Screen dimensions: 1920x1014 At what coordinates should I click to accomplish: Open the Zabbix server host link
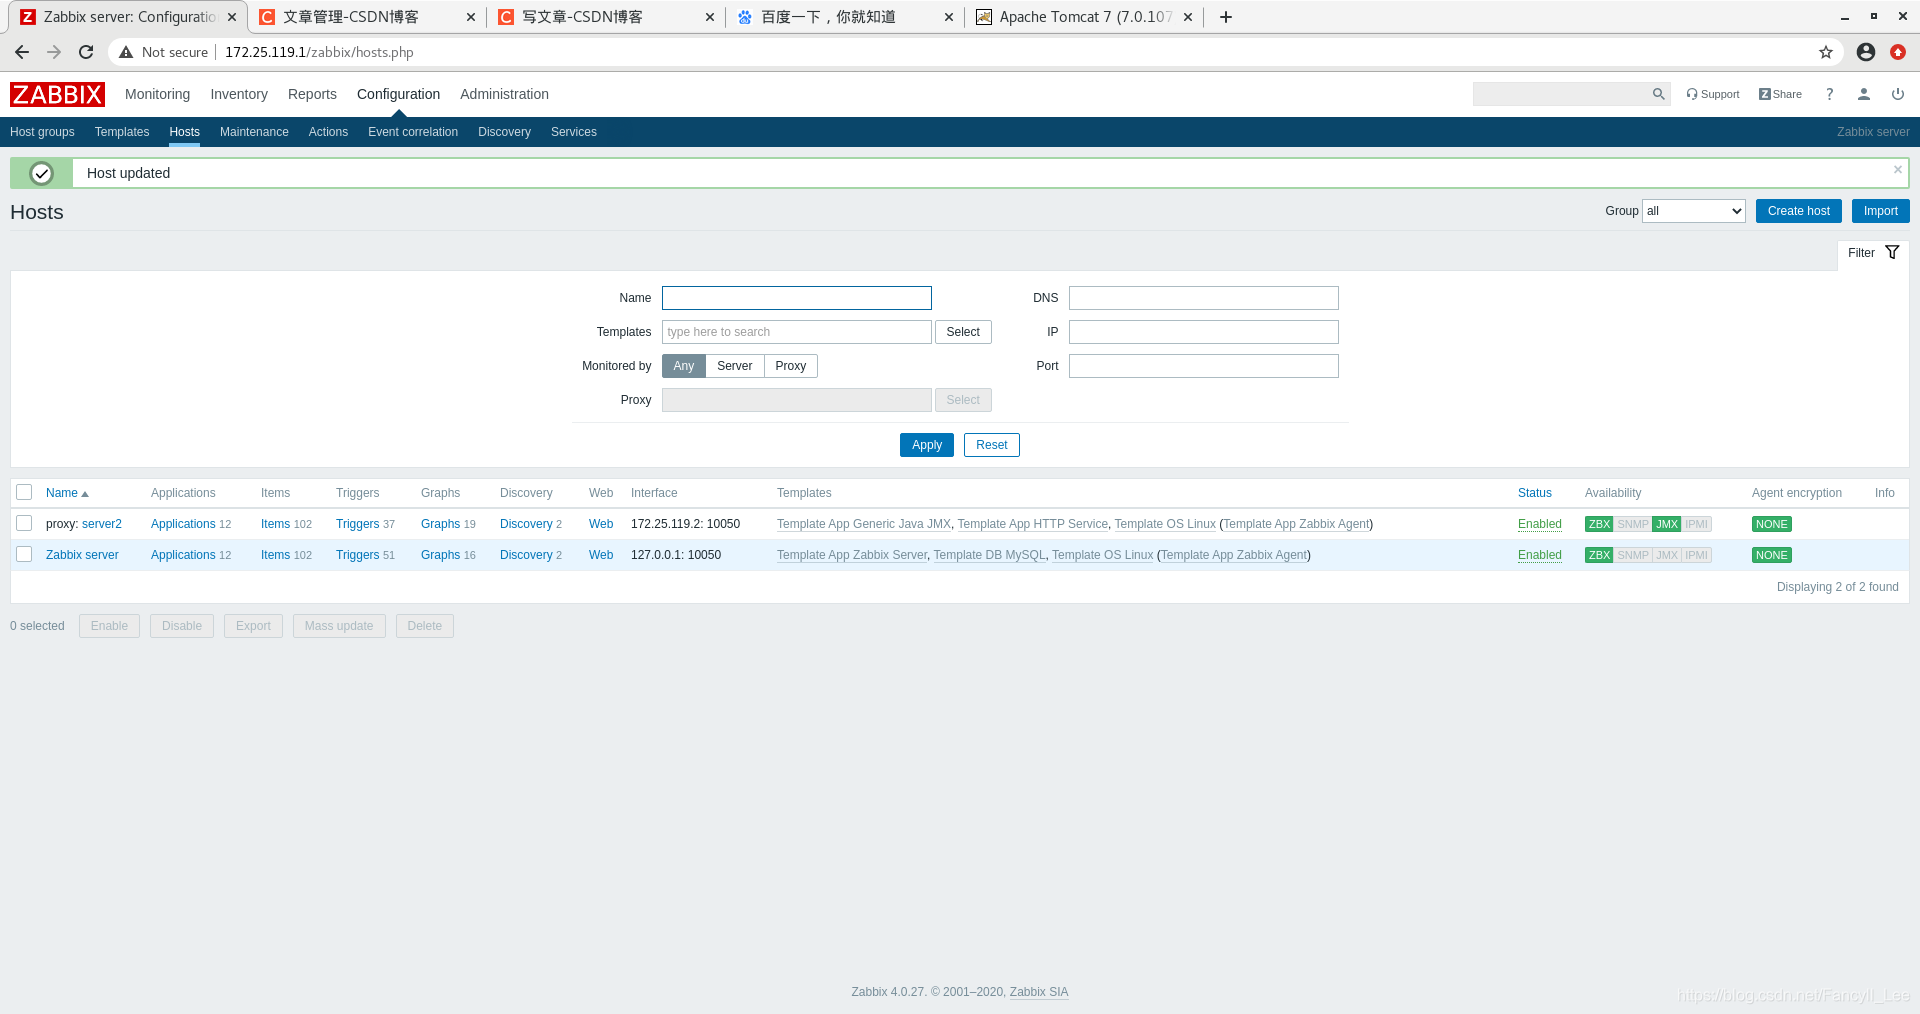[x=82, y=555]
